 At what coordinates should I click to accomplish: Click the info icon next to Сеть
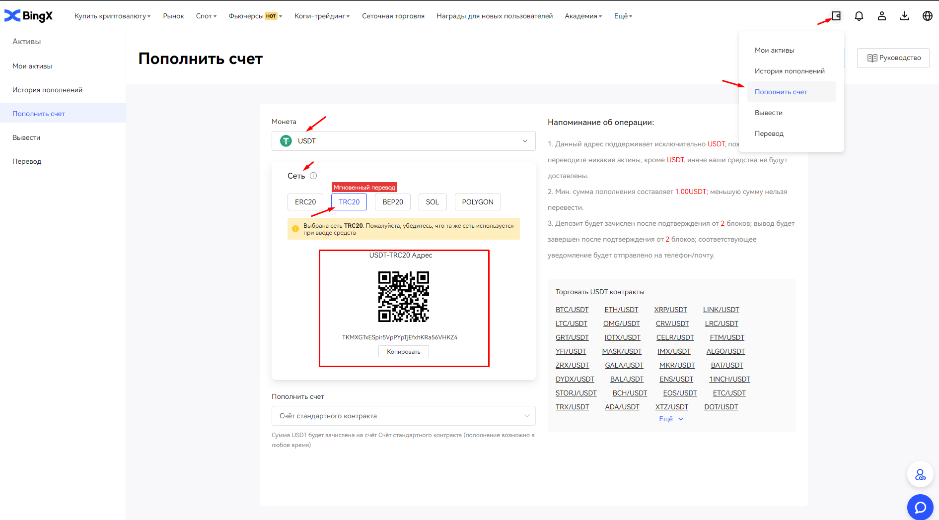[313, 176]
